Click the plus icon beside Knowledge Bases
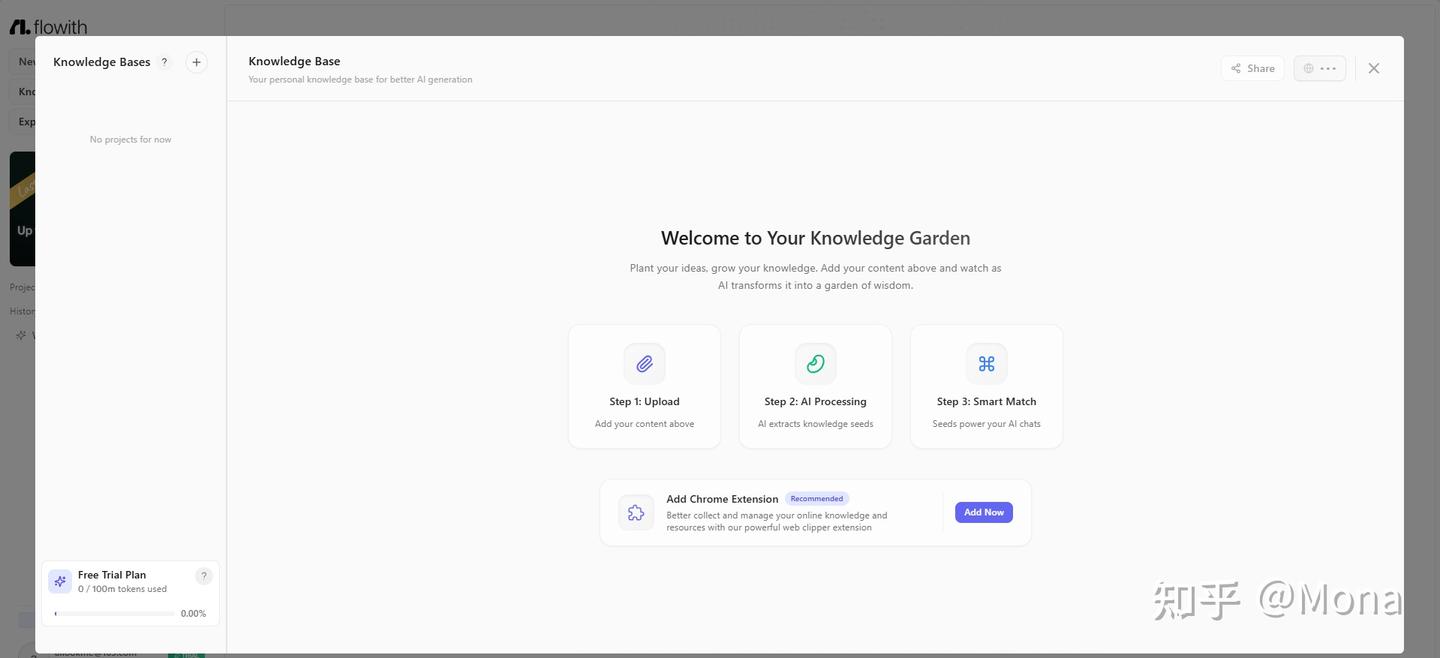 [x=197, y=62]
